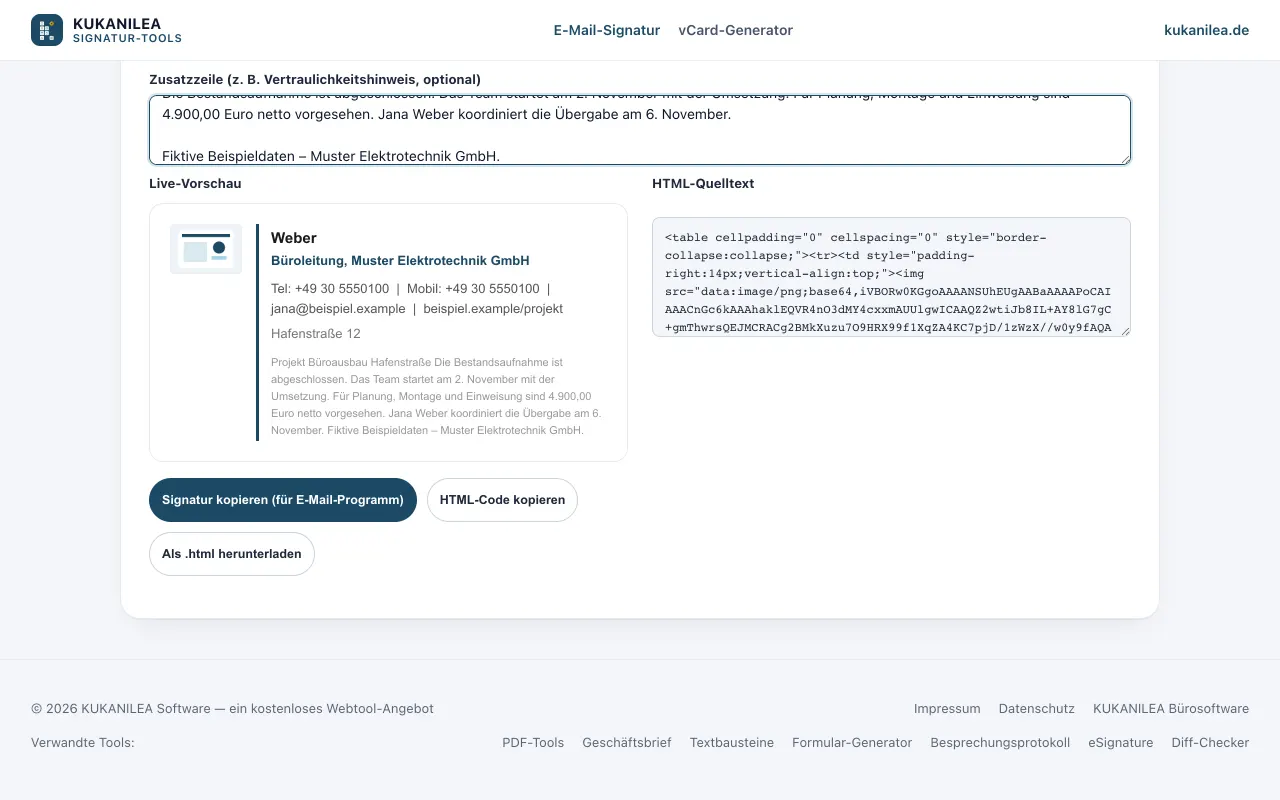Click the name Weber in preview

(294, 238)
